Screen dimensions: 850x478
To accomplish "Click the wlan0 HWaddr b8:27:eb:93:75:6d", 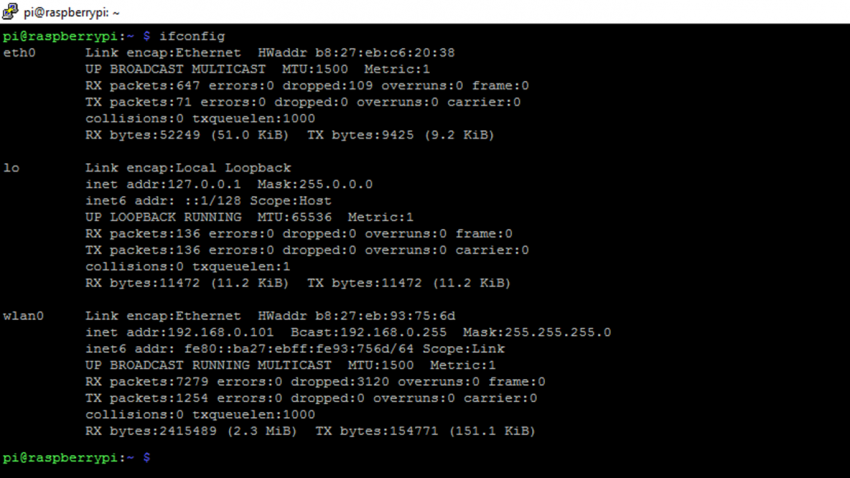I will tap(356, 316).
